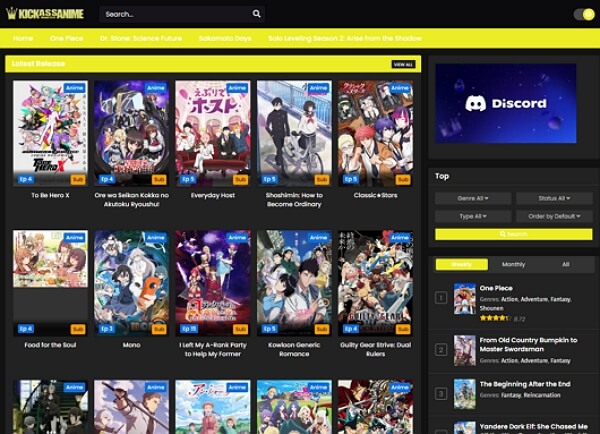This screenshot has height=434, width=600.
Task: Click the KickAssAnime crown logo
Action: [45, 14]
